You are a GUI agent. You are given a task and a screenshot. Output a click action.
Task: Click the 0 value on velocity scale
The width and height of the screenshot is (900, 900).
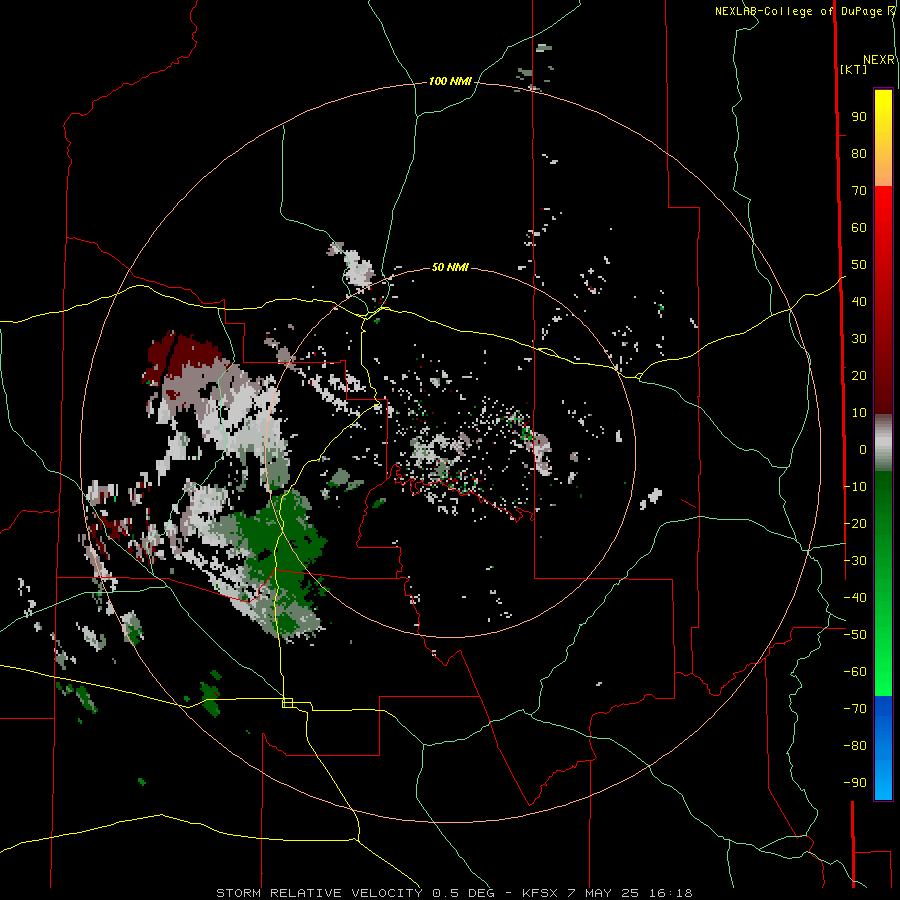[x=863, y=449]
